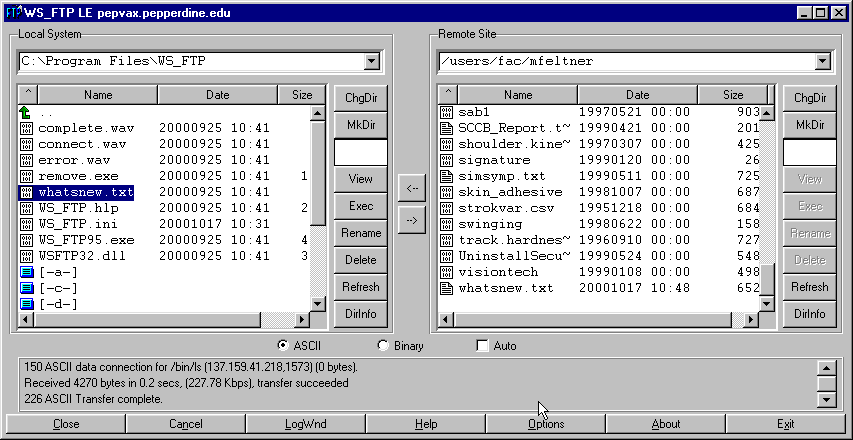Select the [-d-] drive icon
Viewport: 853px width, 440px height.
coord(27,304)
